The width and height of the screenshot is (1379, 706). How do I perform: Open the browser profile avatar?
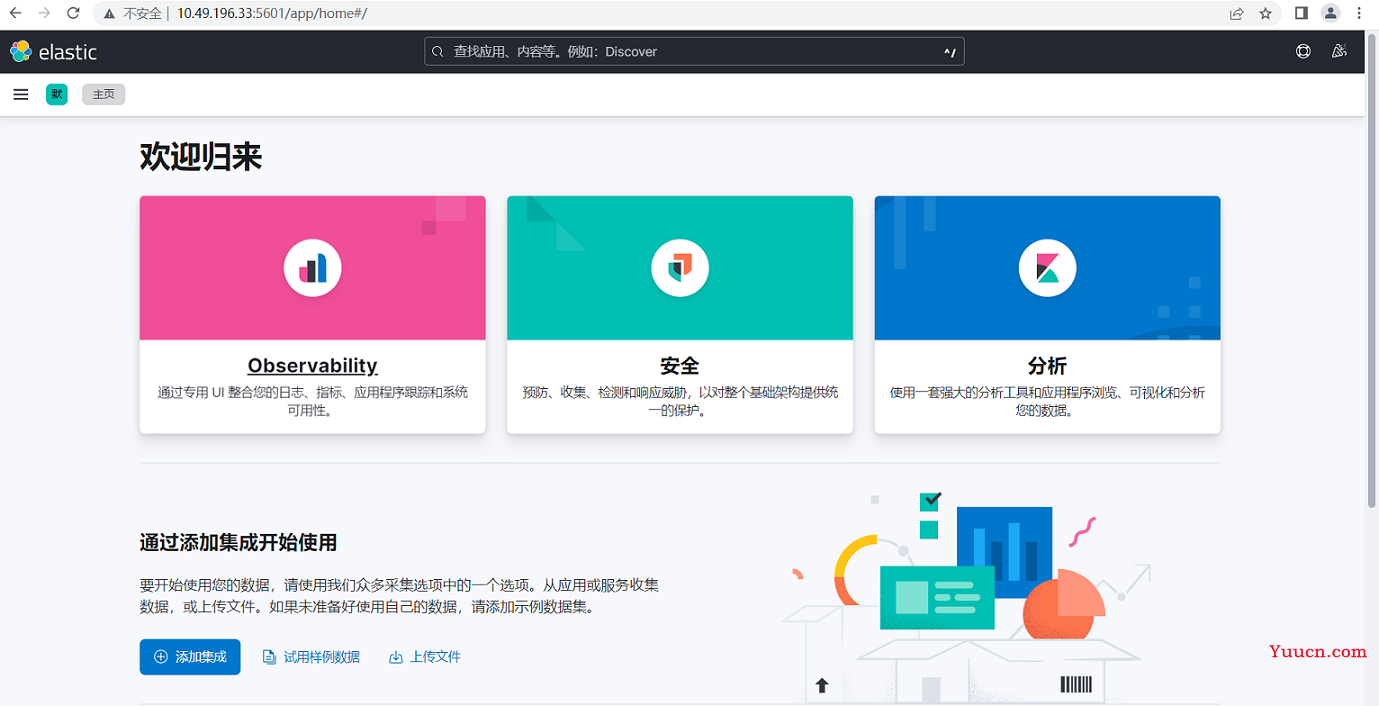pyautogui.click(x=1330, y=13)
